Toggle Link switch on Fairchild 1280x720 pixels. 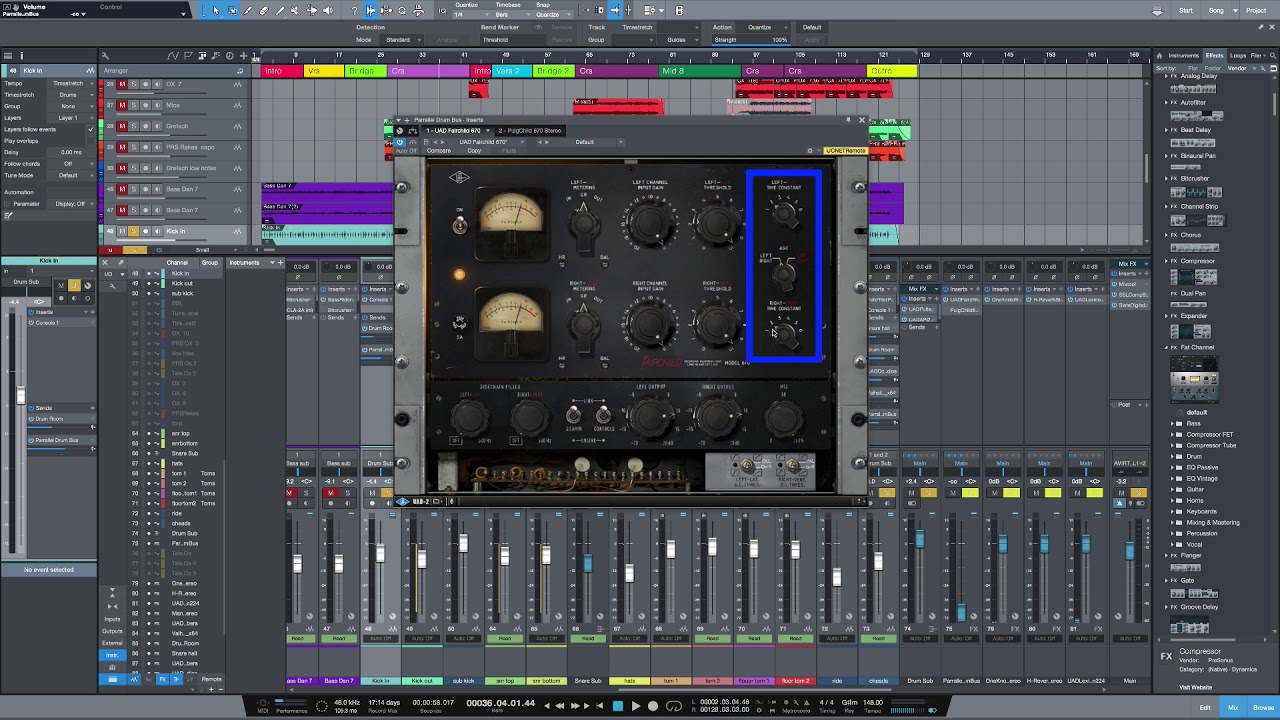click(575, 413)
